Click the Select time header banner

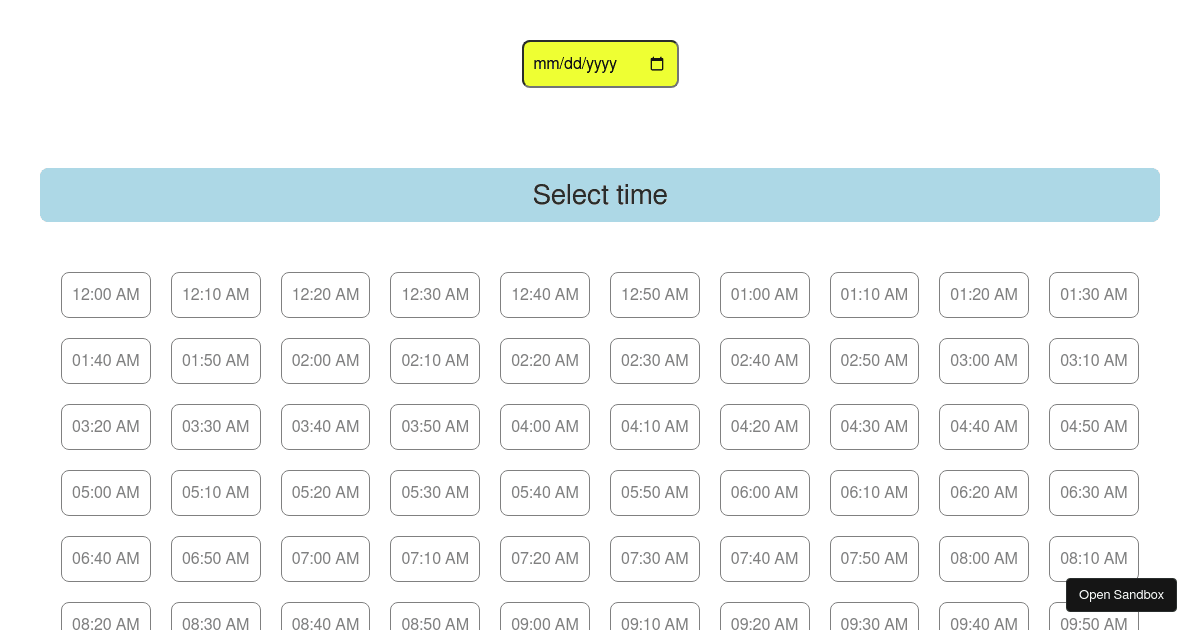coord(600,195)
